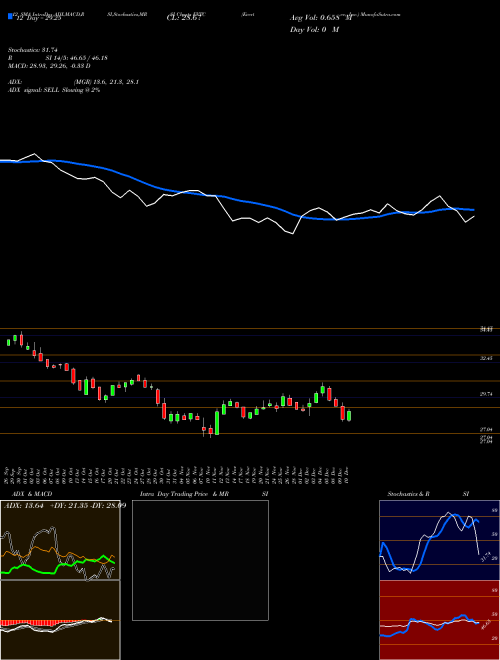
Task: Click the 'SI 14/3: 46.65 / 46.18' value
Action: coord(77,58)
